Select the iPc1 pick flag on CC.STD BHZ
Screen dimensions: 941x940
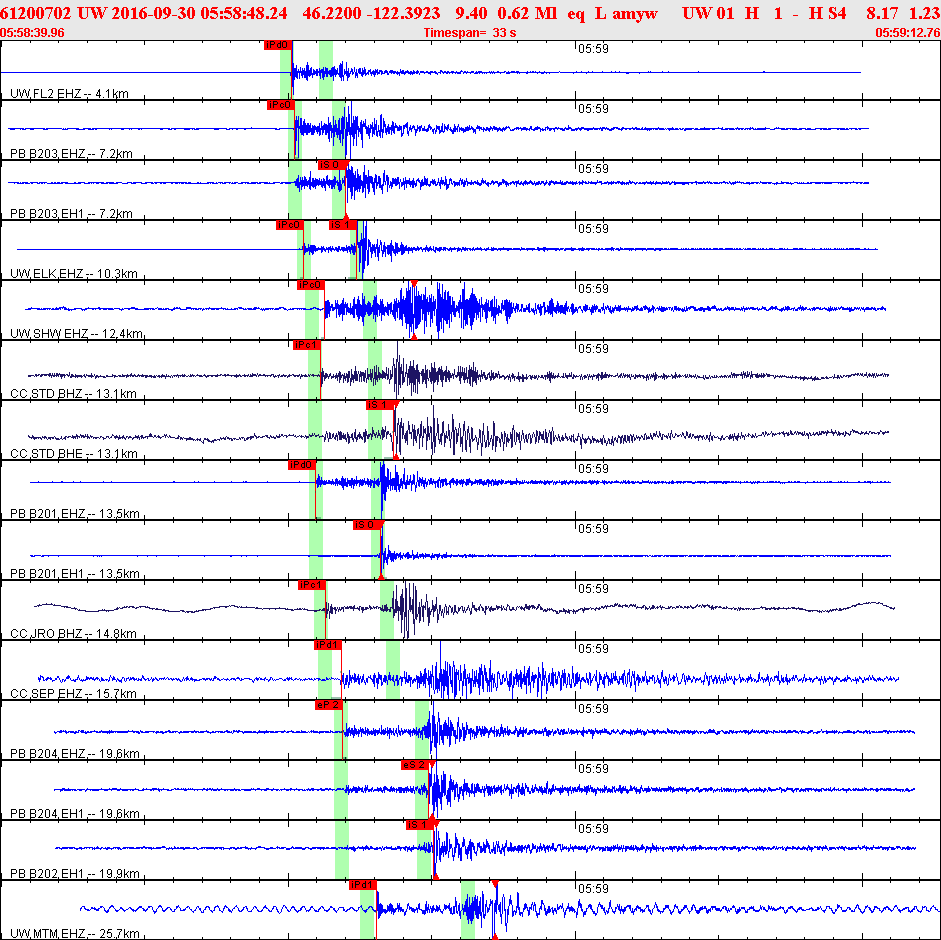[307, 345]
